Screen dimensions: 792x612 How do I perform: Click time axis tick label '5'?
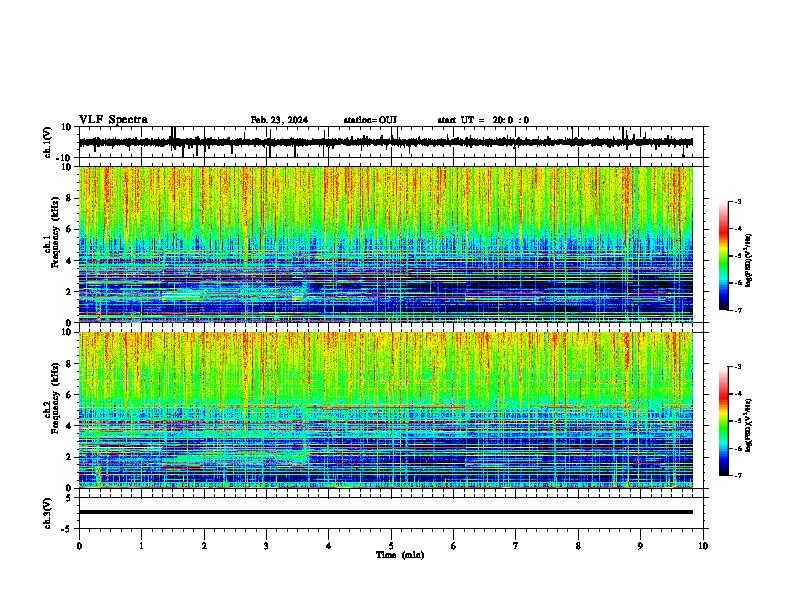click(391, 546)
